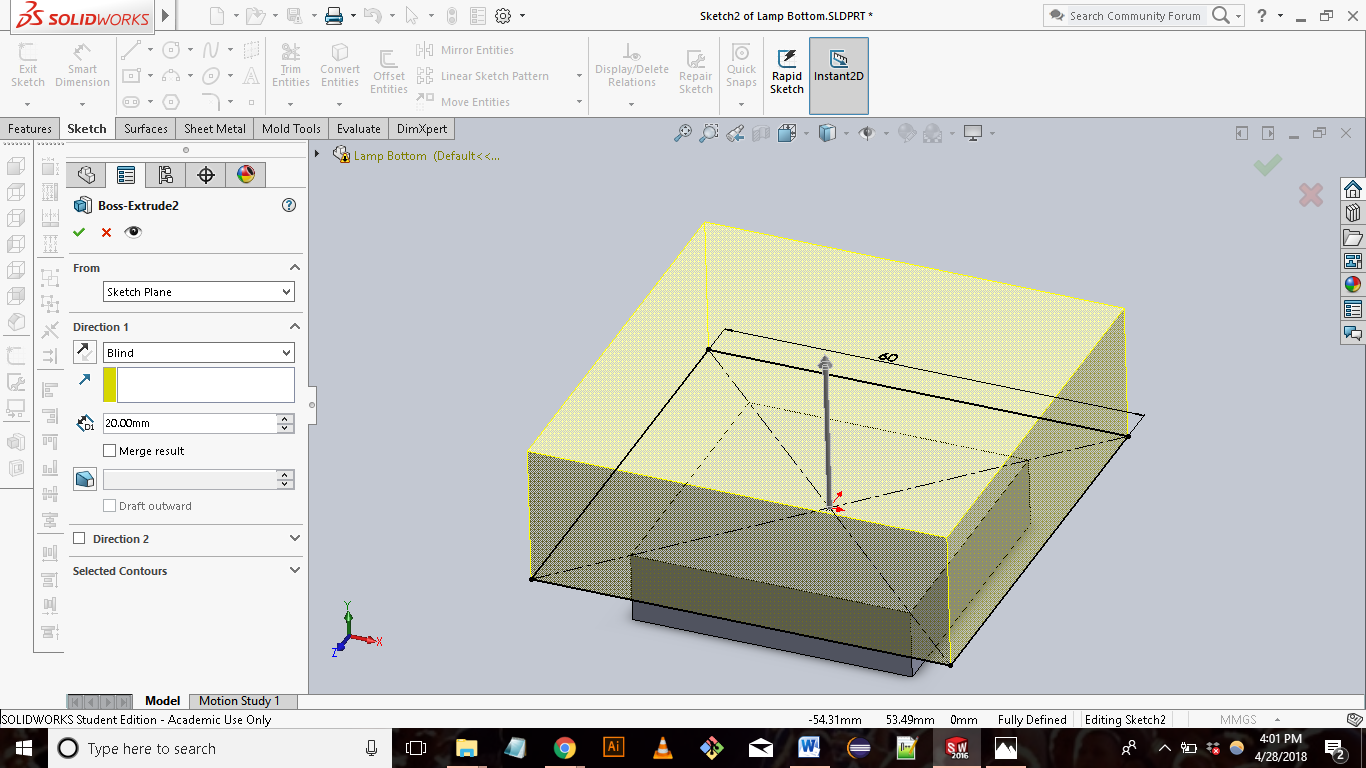This screenshot has width=1366, height=768.
Task: Click the Zoom to Fit icon
Action: tap(683, 133)
